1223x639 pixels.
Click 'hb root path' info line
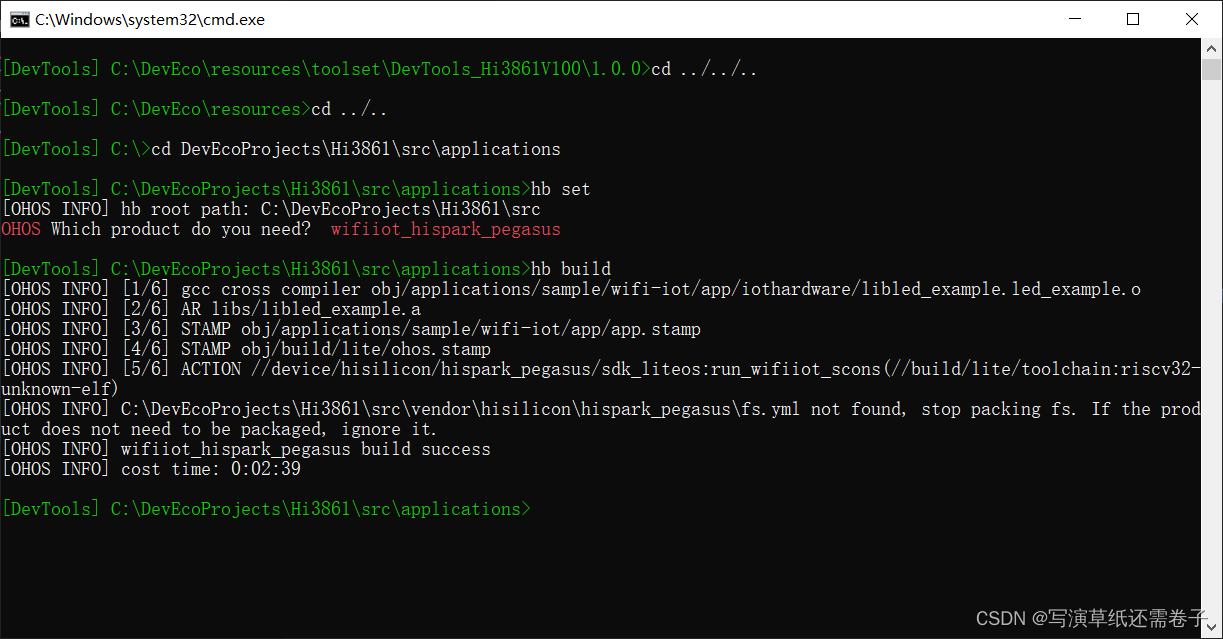pos(271,209)
